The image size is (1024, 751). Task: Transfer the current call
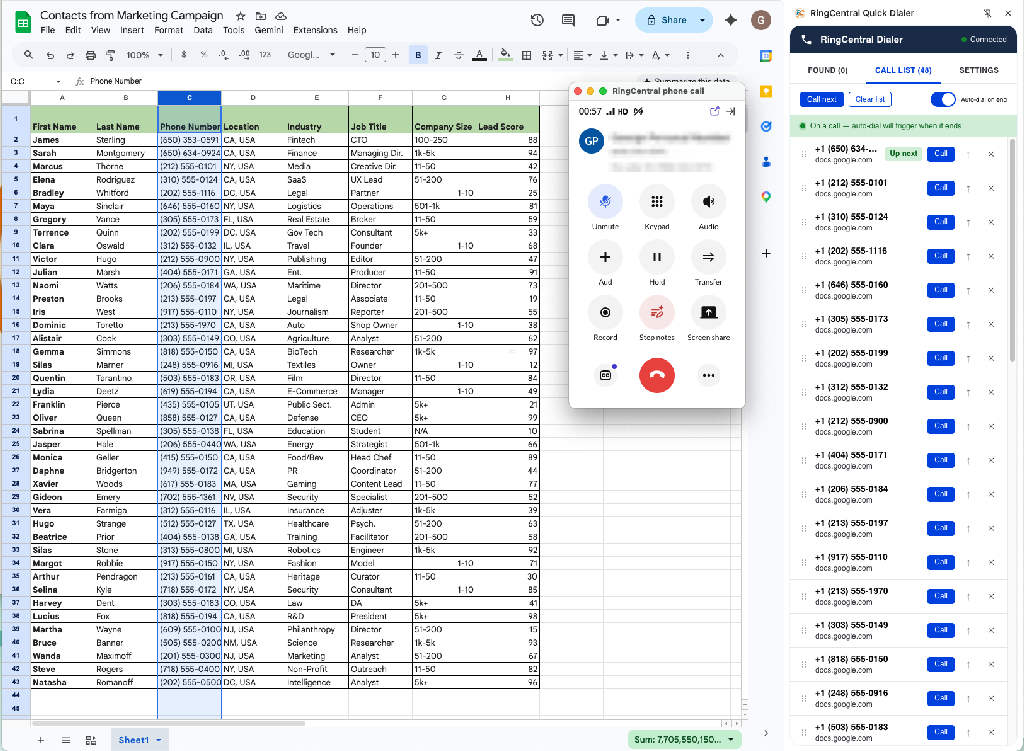click(x=708, y=257)
